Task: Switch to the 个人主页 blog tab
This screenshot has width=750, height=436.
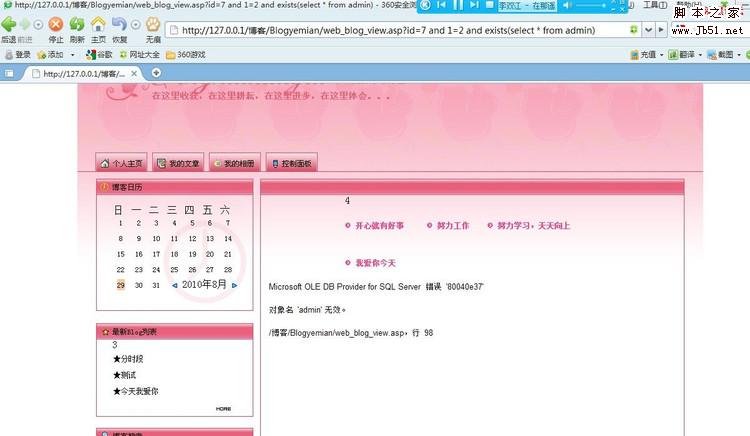Action: [121, 163]
